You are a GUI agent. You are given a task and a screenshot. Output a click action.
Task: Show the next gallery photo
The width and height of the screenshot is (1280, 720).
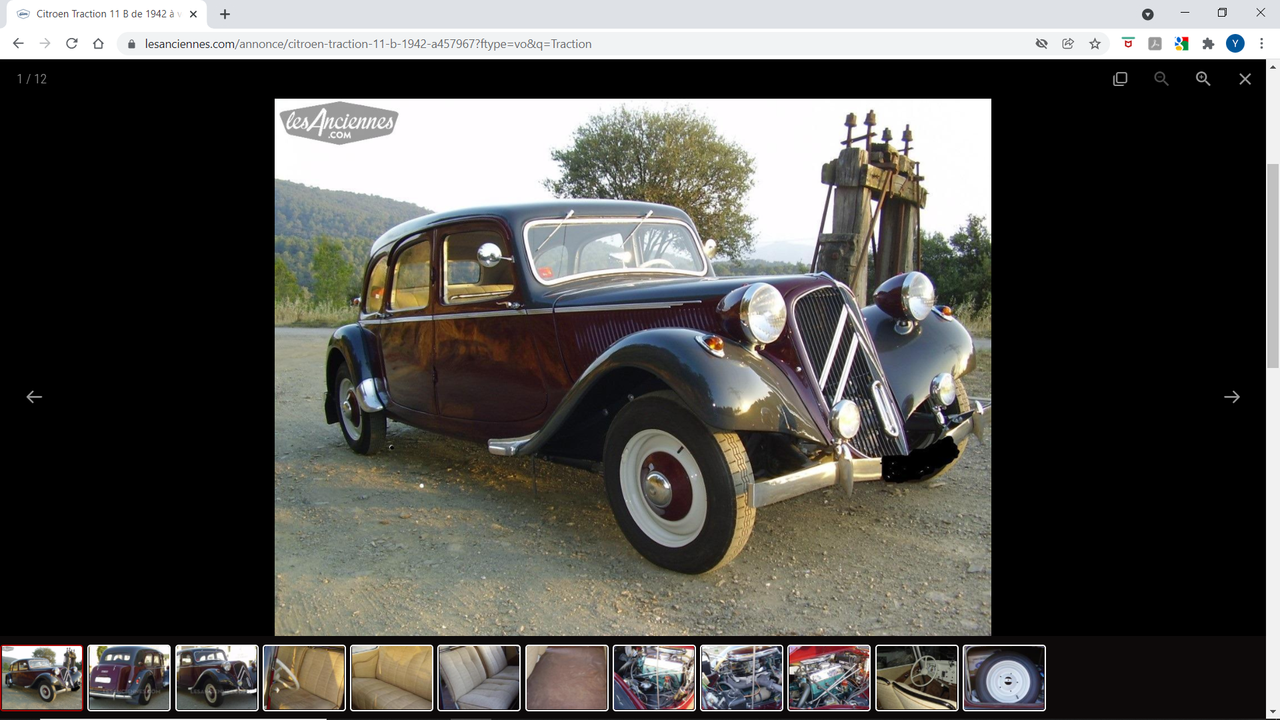pyautogui.click(x=1232, y=397)
